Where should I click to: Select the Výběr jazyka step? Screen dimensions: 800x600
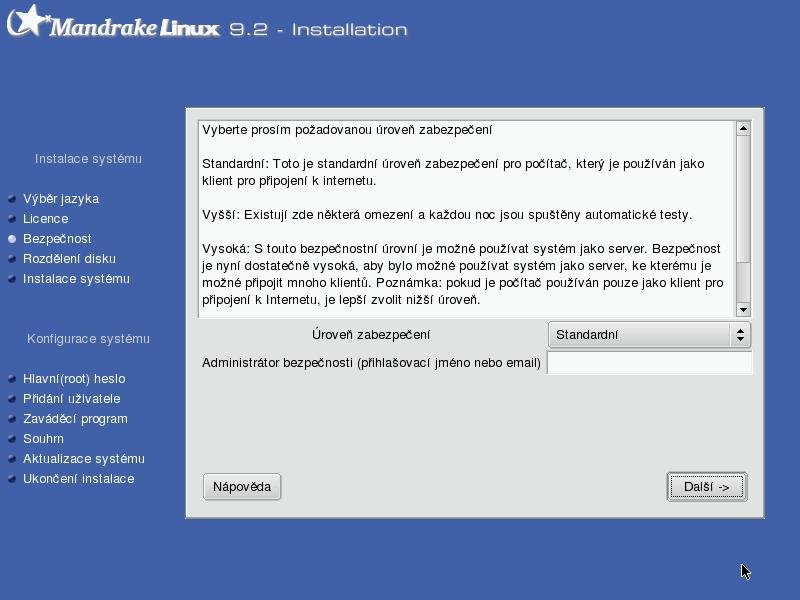[61, 199]
